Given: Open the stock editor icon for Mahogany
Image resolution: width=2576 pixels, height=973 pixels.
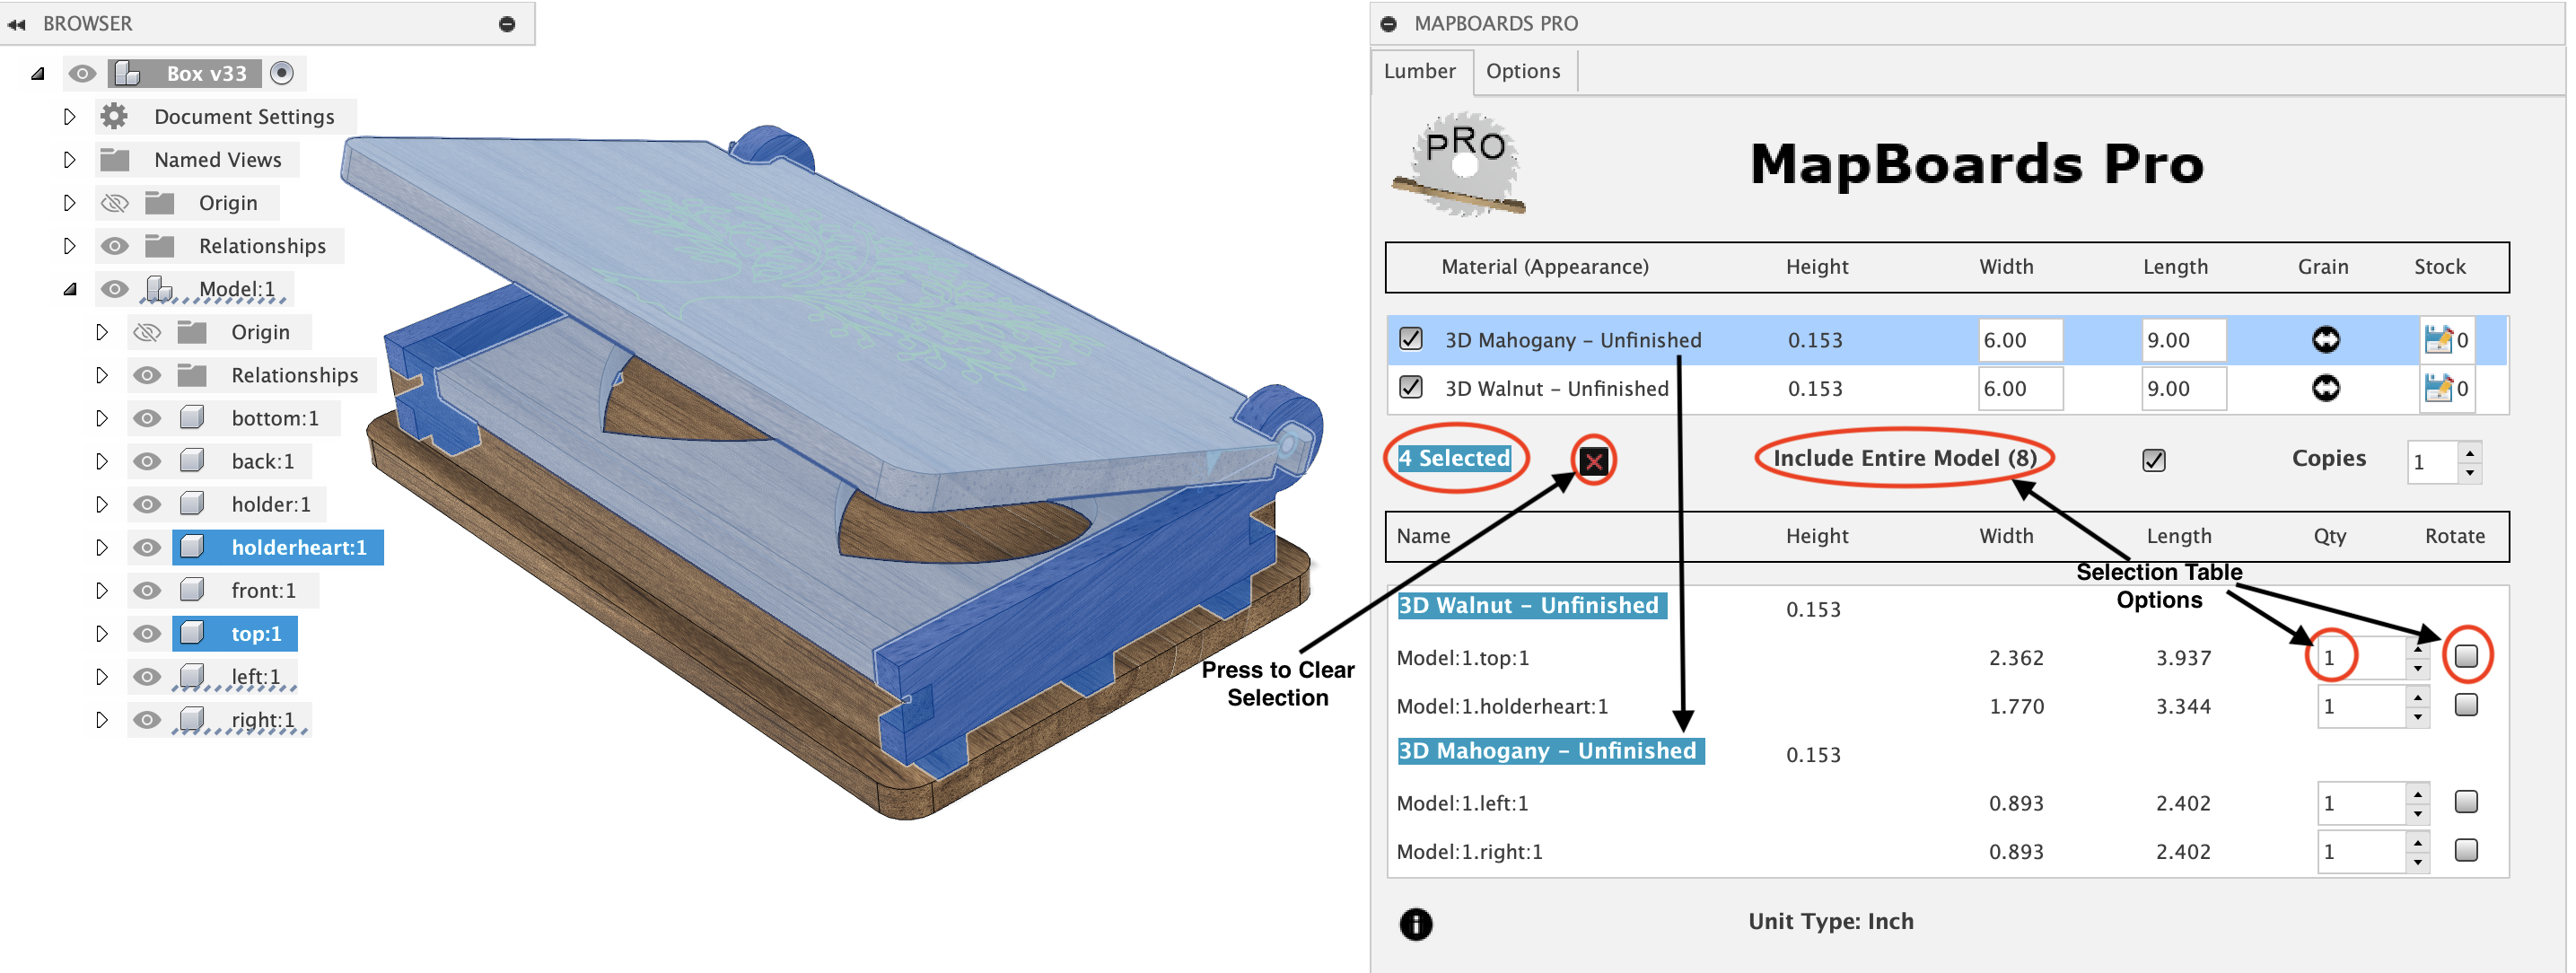Looking at the screenshot, I should (x=2437, y=340).
